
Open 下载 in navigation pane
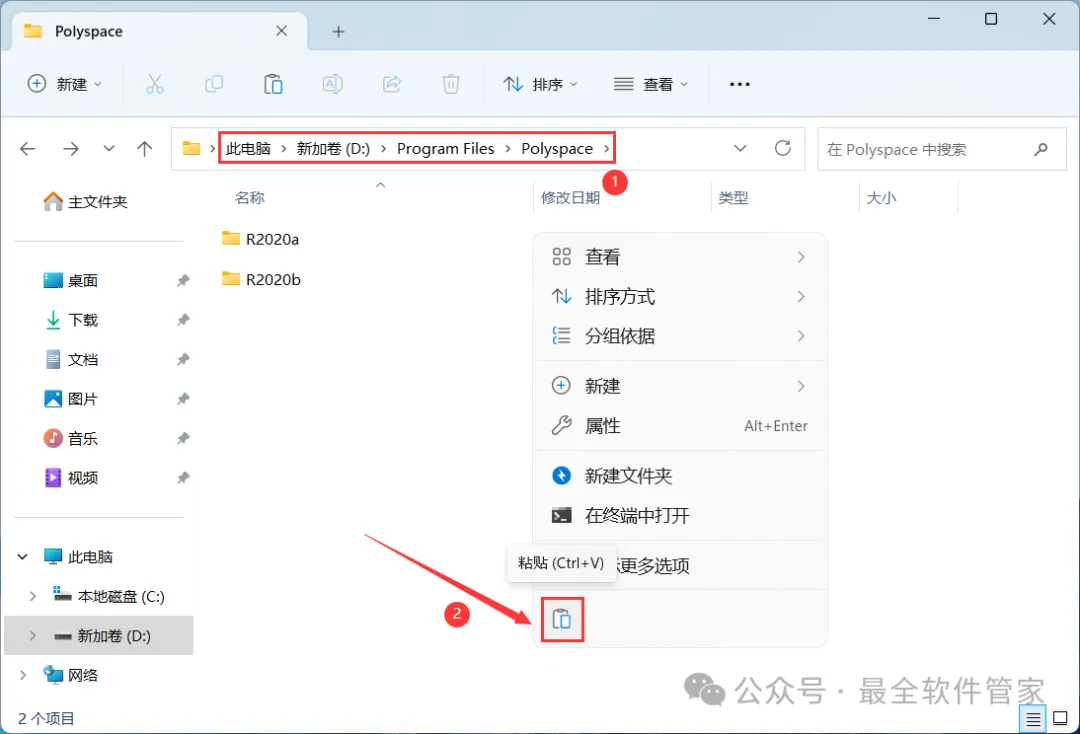click(x=71, y=319)
